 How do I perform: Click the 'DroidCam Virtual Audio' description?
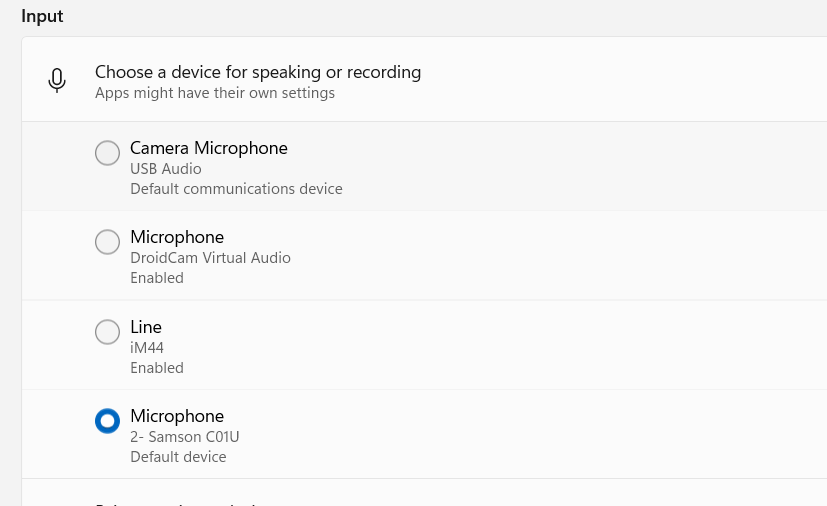click(210, 258)
